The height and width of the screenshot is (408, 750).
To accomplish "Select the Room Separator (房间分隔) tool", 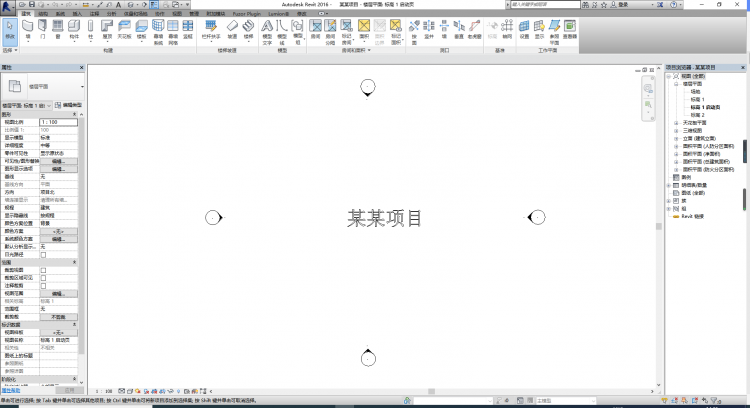I will [x=331, y=32].
